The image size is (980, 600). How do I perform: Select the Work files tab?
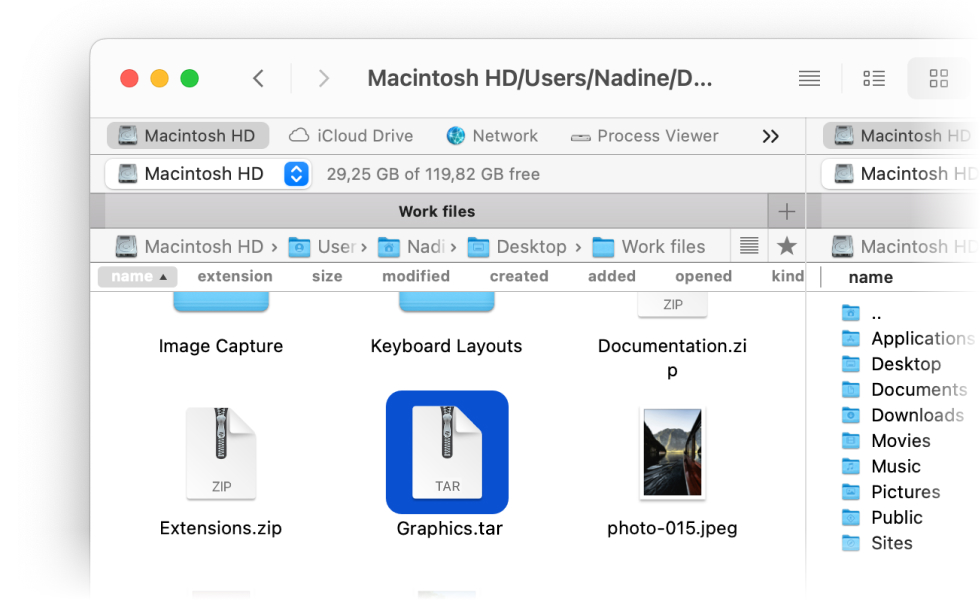[436, 211]
